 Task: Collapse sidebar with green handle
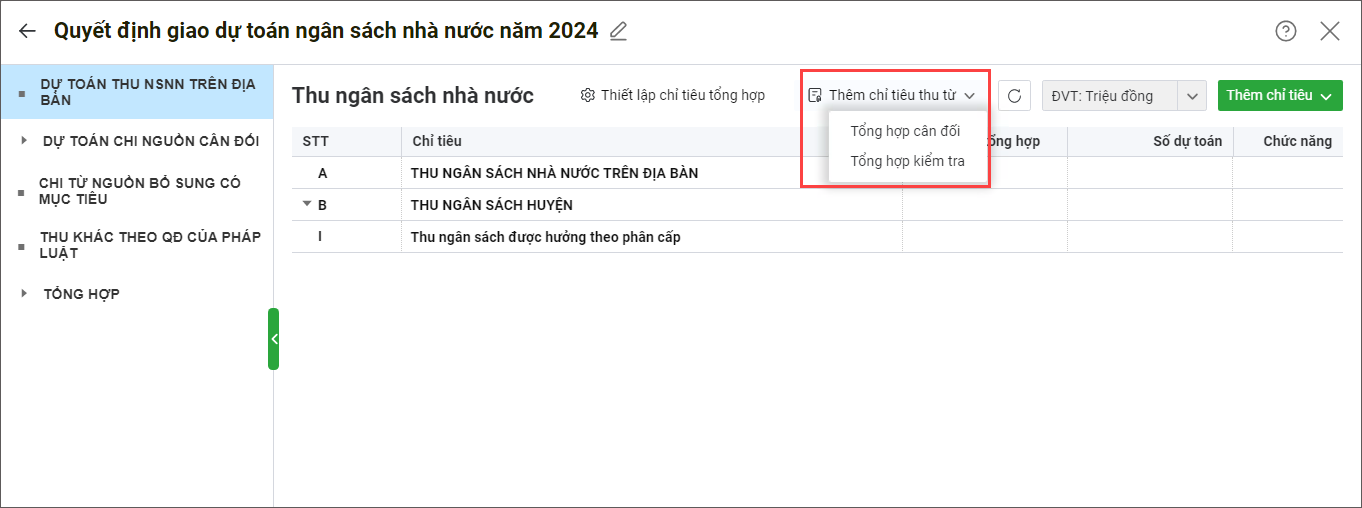(273, 339)
